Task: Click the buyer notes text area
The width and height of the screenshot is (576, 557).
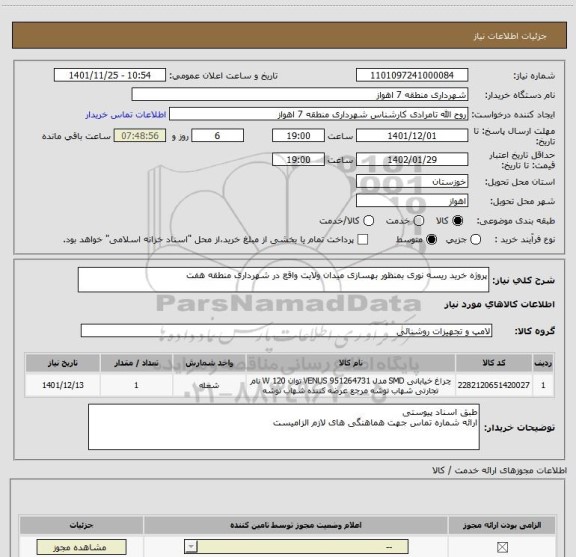Action: click(284, 427)
